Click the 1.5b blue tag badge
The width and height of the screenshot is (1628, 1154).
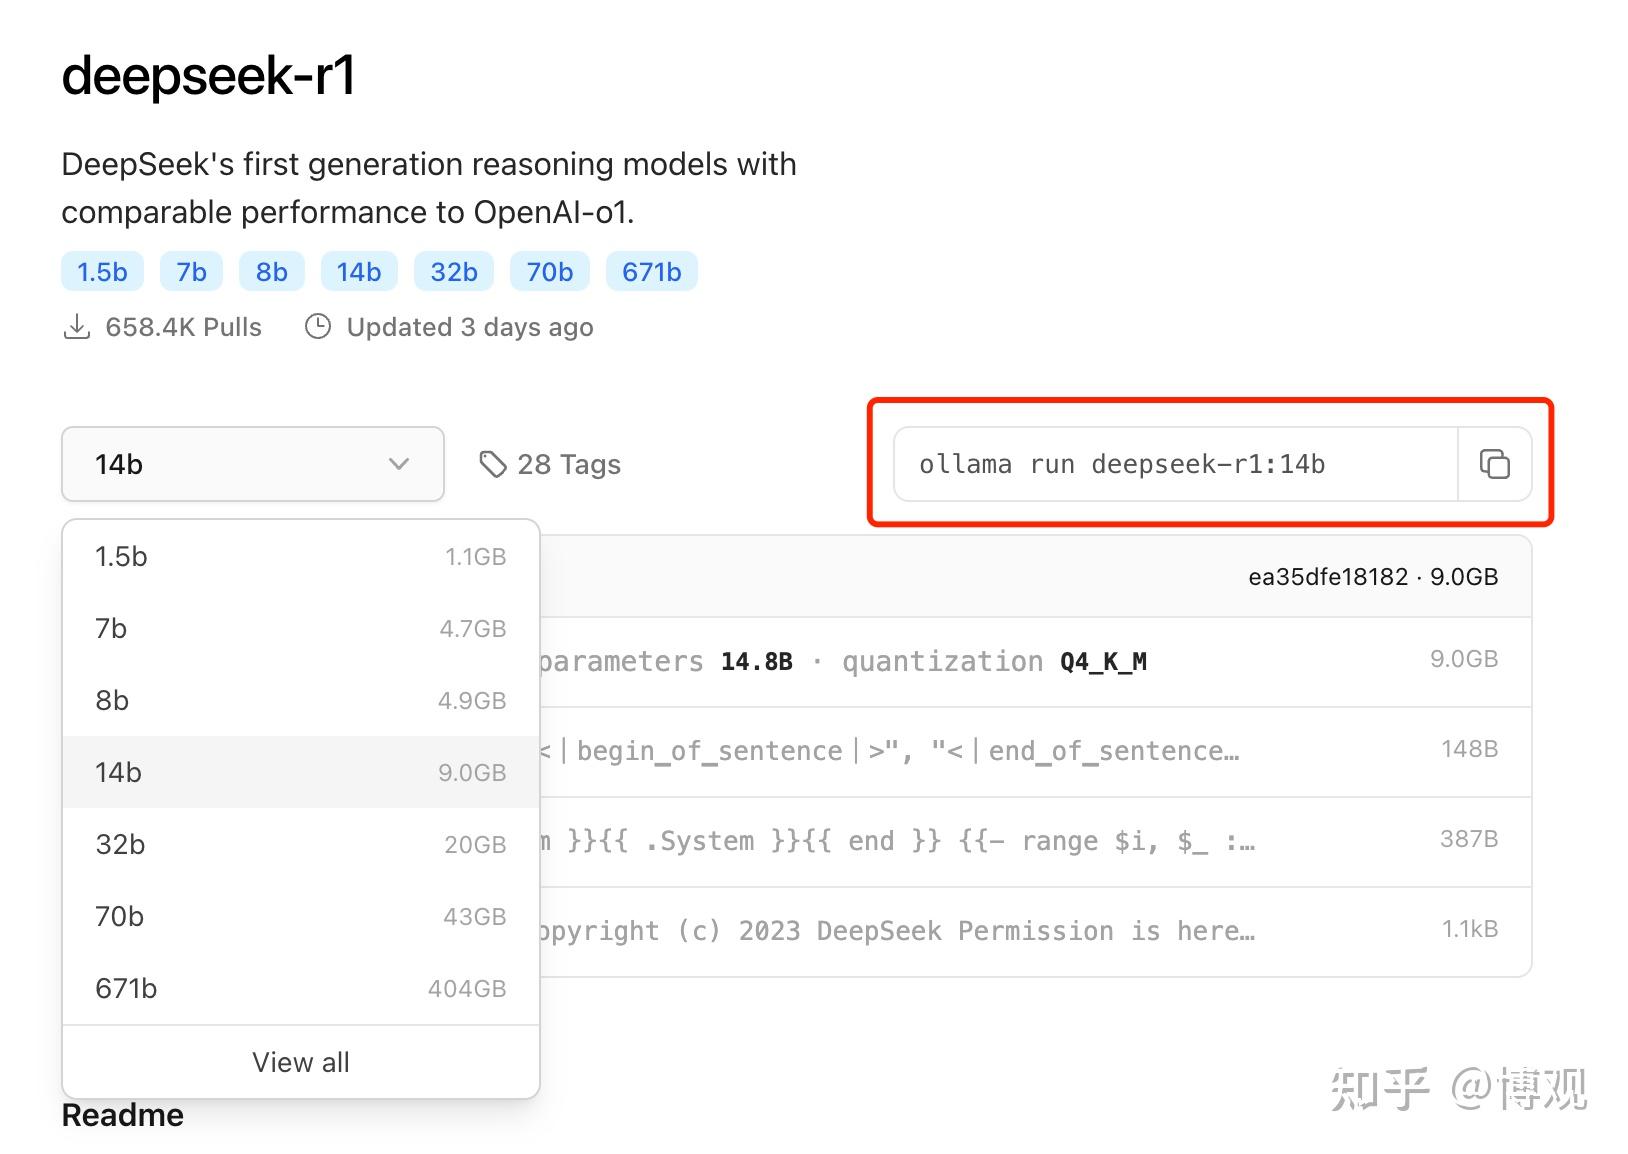pos(102,272)
